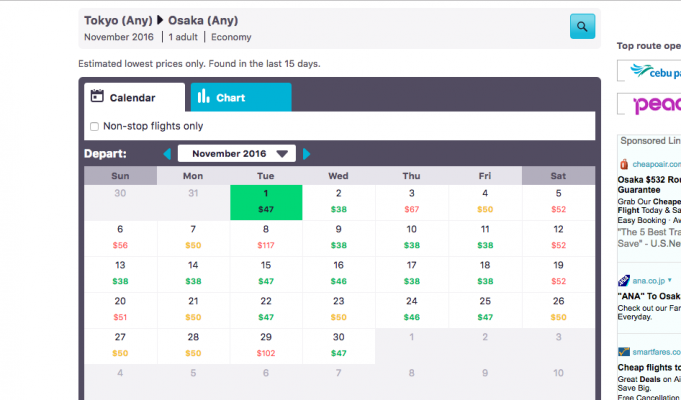
Task: Select November 3 priced at $67
Action: (x=411, y=202)
